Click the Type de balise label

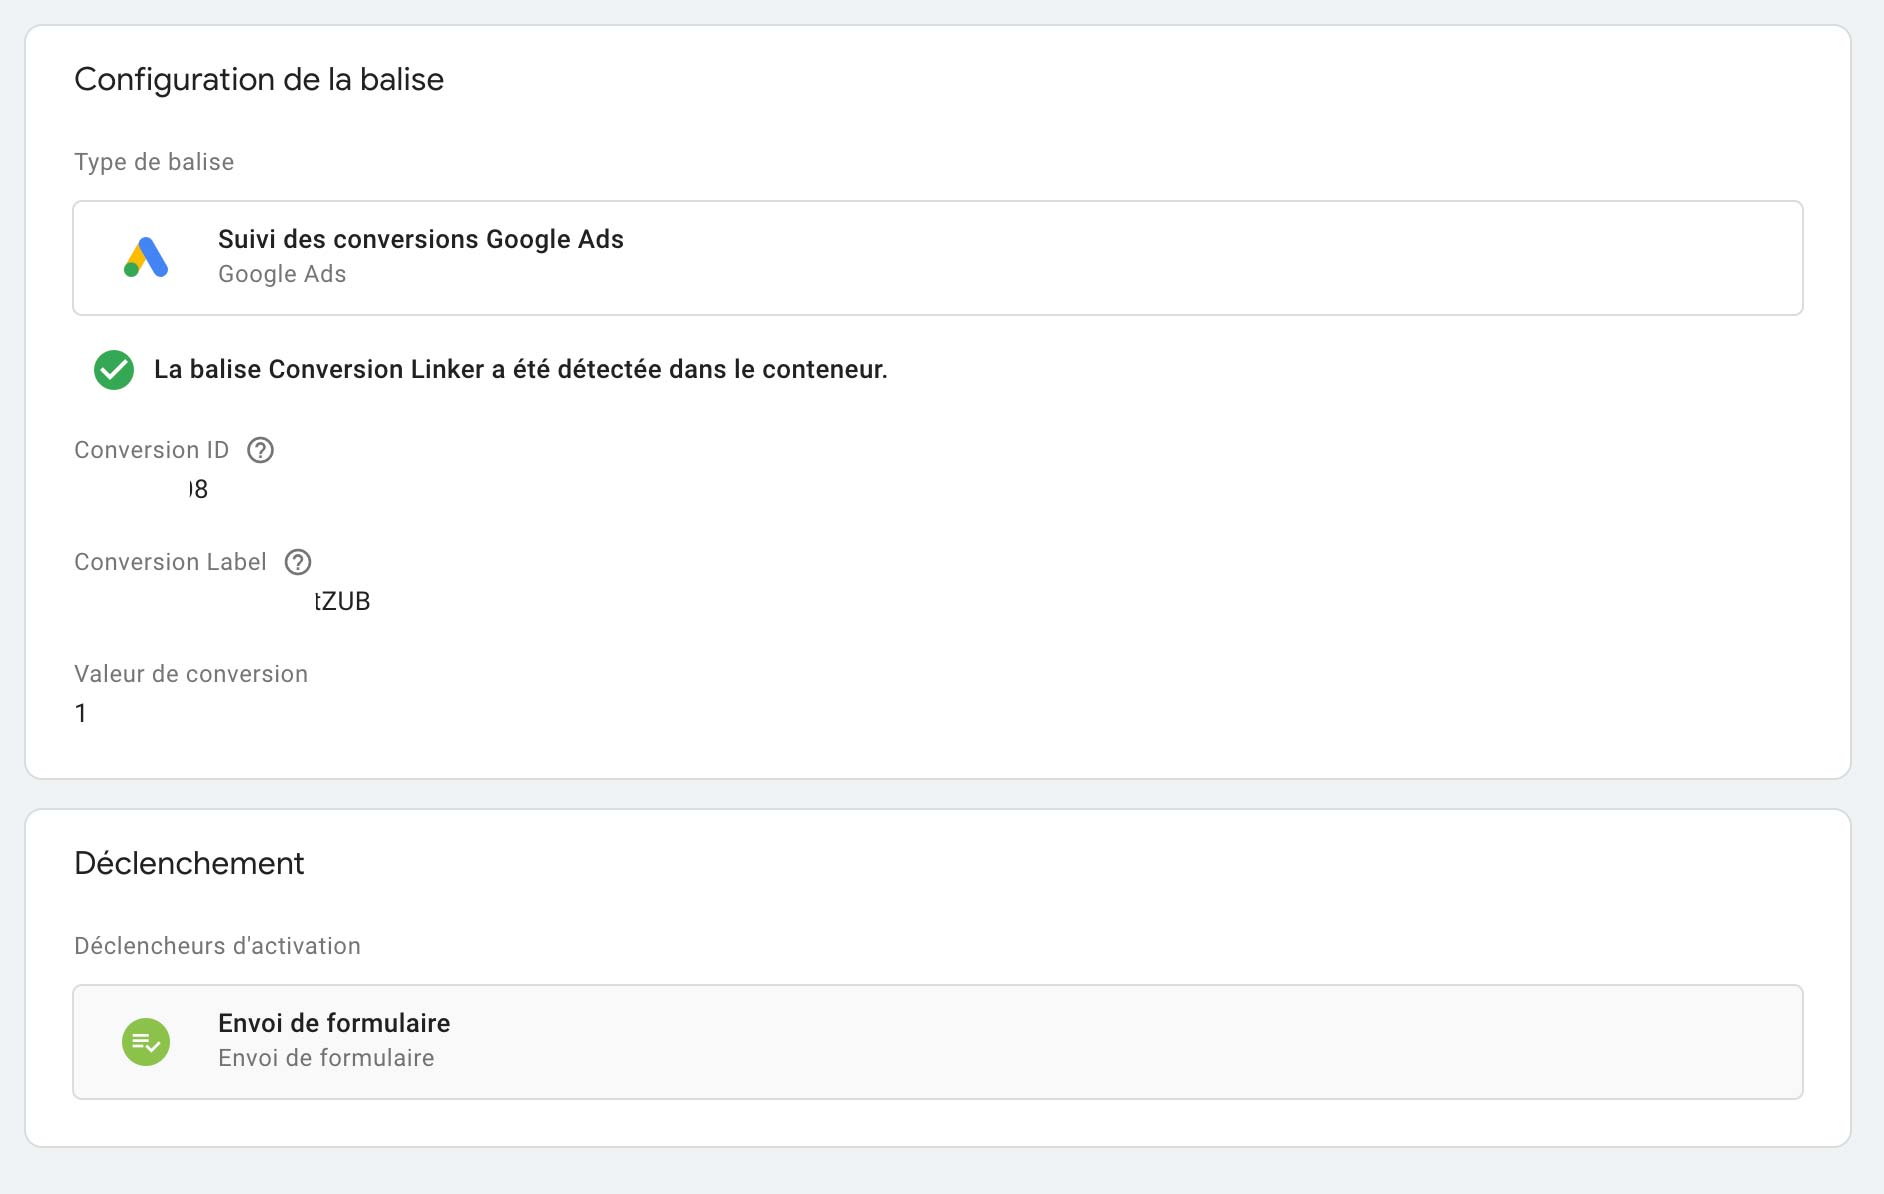[154, 162]
